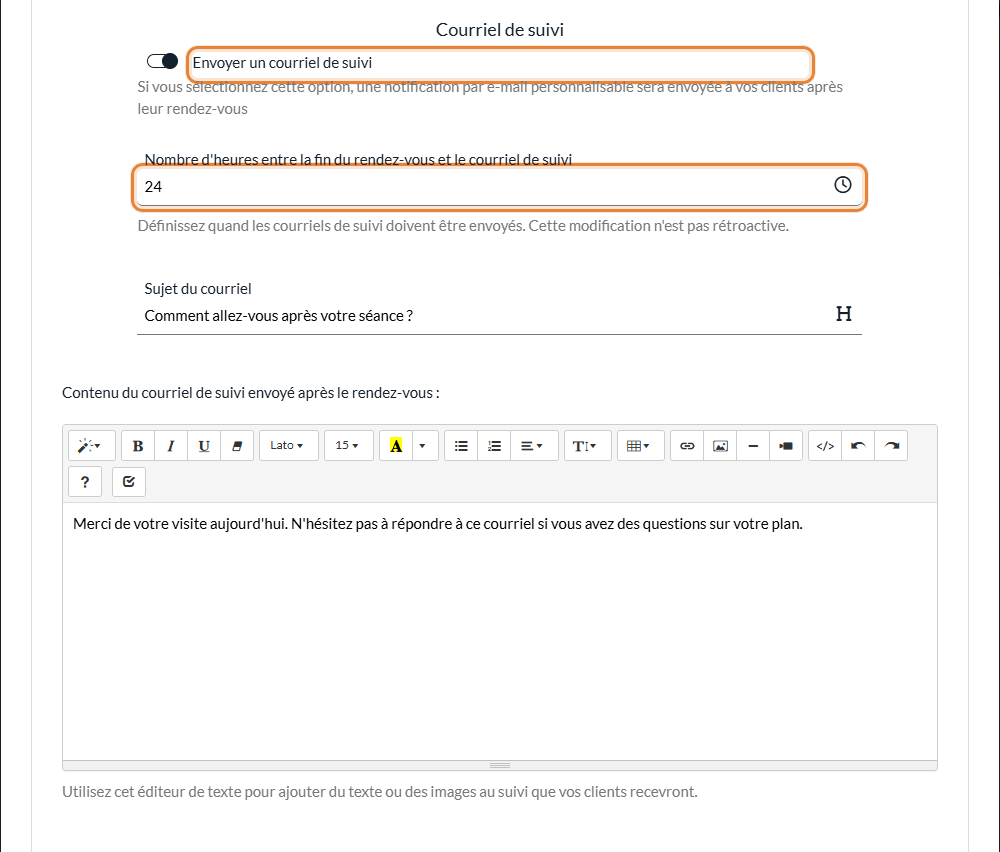This screenshot has height=852, width=1000.
Task: Click the 'Utilisez cet éditeur de texte' hint
Action: tap(379, 791)
